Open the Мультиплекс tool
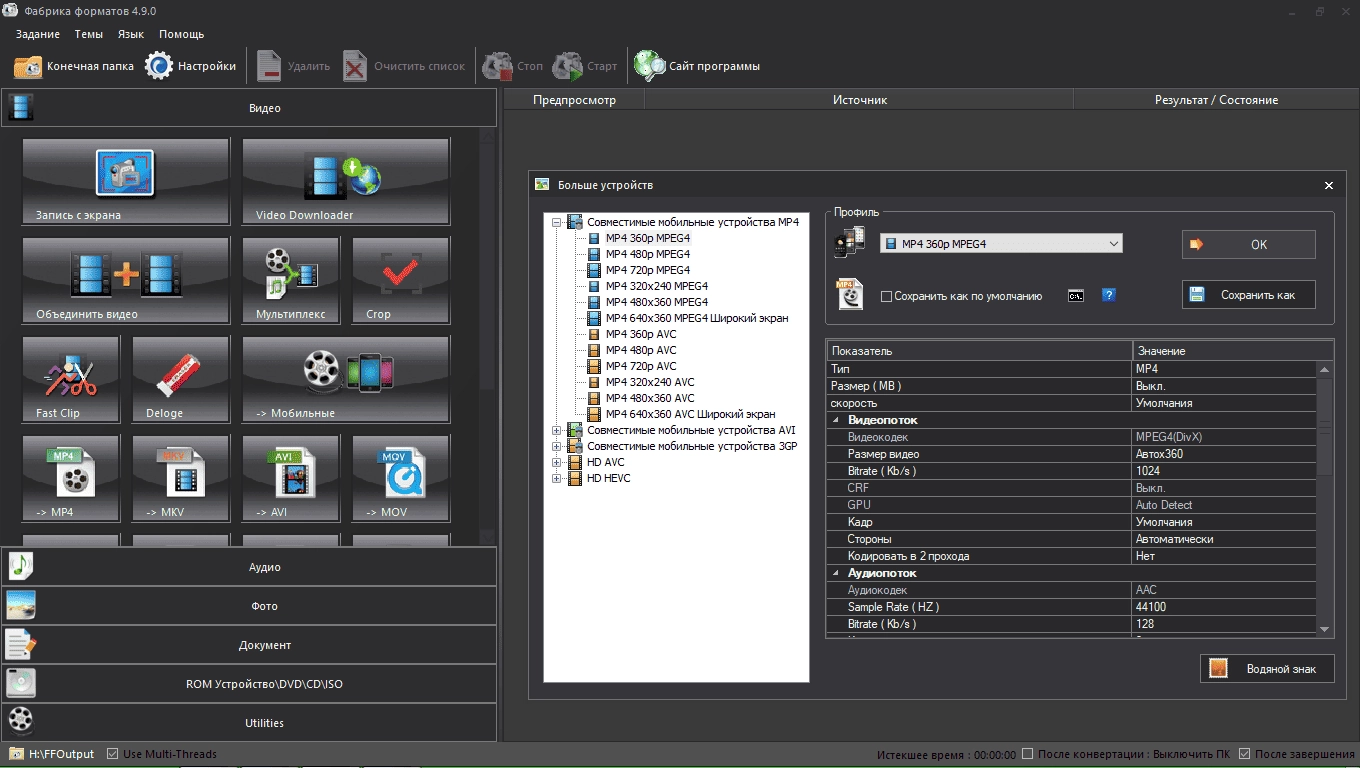Viewport: 1360px width, 768px height. point(291,280)
